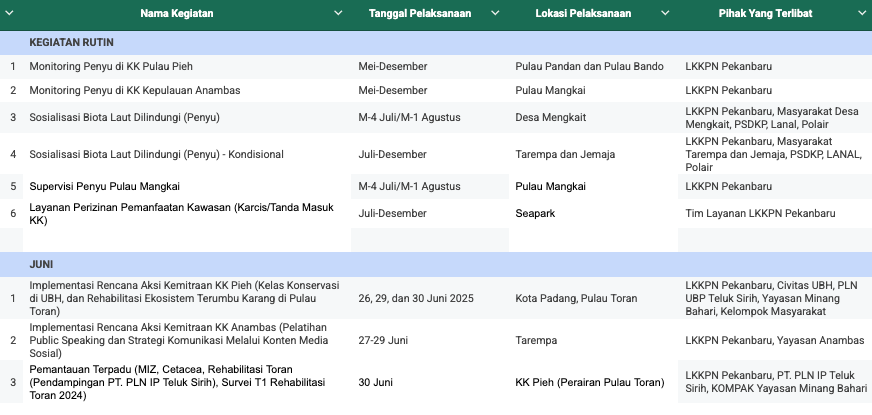Click the Layanan Perizinan Pemanfaatan Kawasan cell
The image size is (872, 415).
point(187,214)
